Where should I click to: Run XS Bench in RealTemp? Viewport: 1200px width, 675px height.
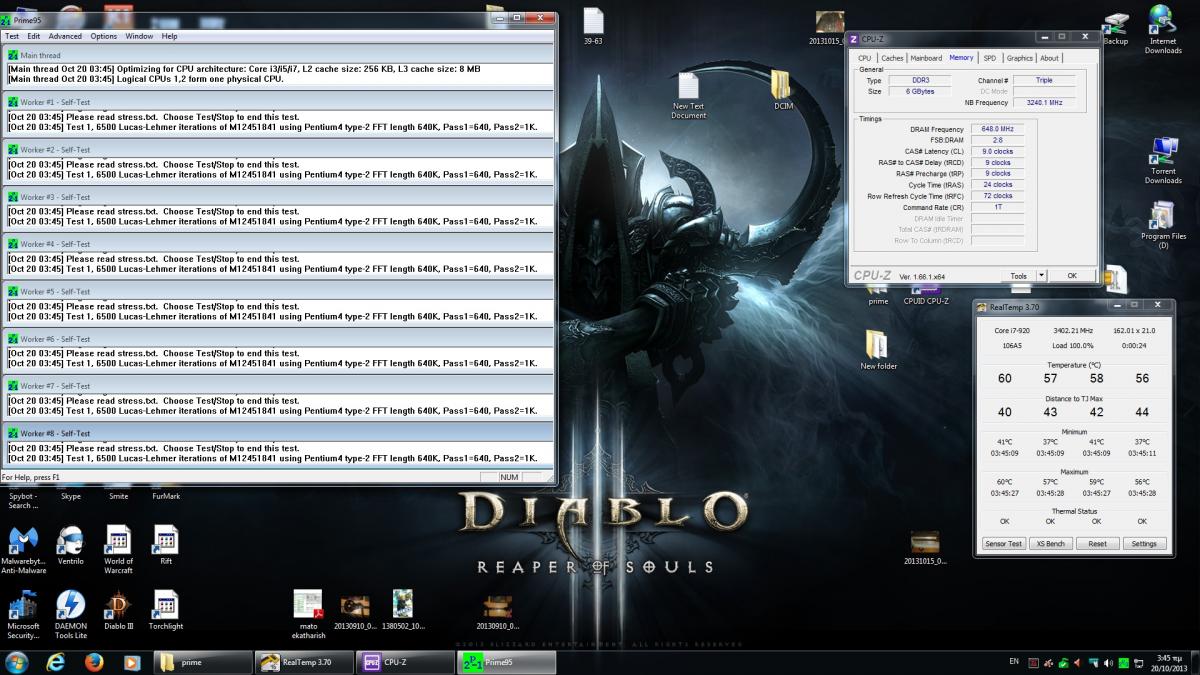pos(1050,544)
